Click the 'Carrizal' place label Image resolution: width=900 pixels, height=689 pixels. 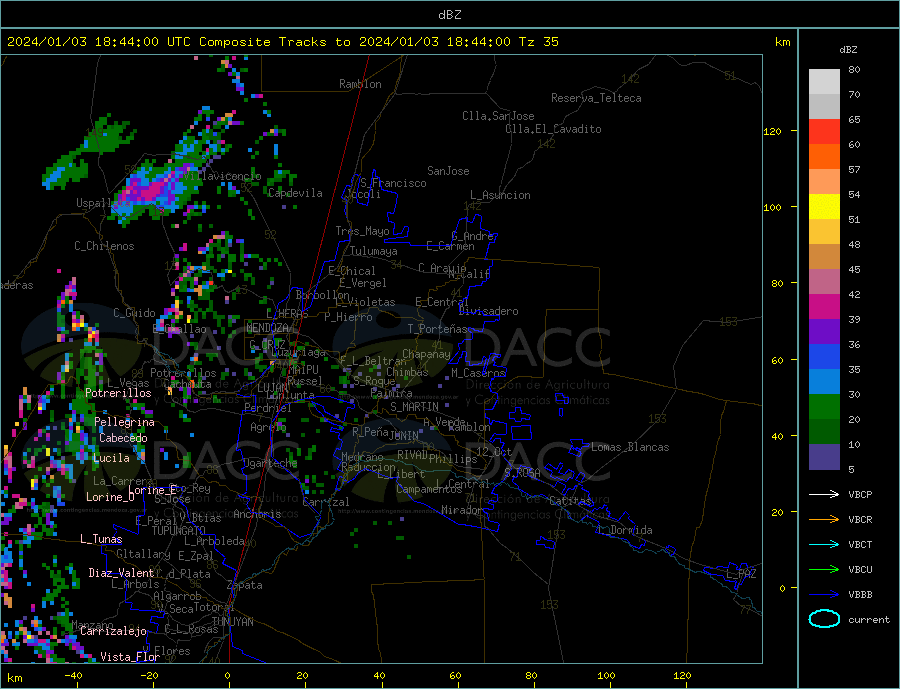(x=326, y=502)
